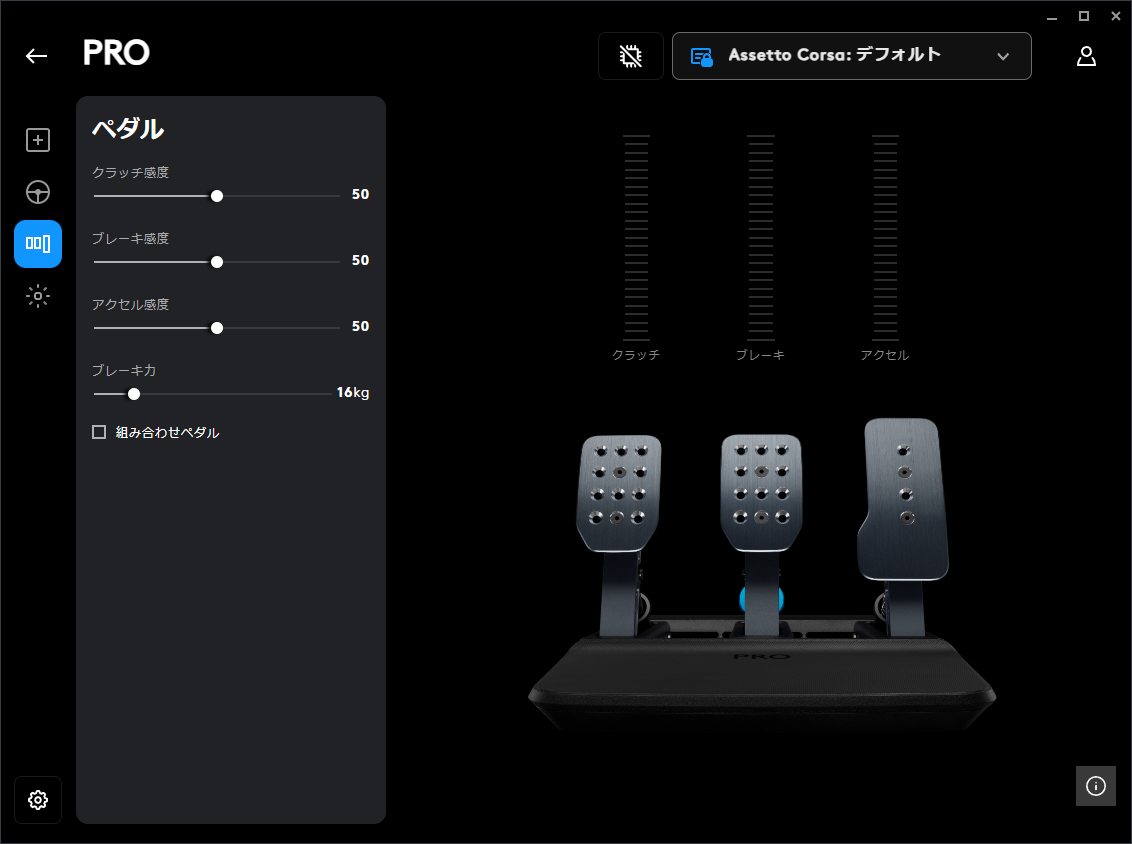This screenshot has height=844, width=1132.
Task: Click the 16kg brake force value
Action: (x=353, y=393)
